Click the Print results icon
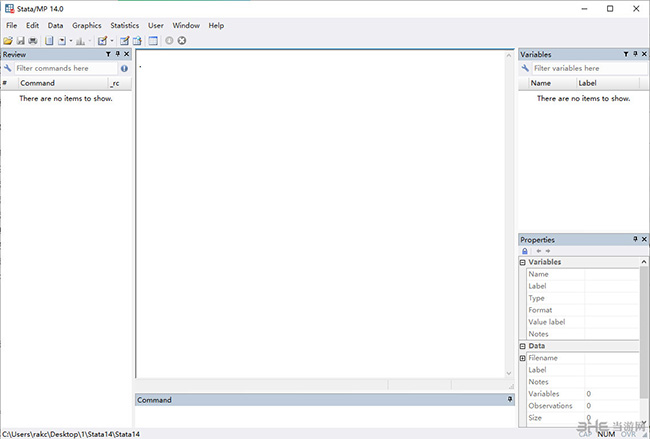 tap(33, 41)
